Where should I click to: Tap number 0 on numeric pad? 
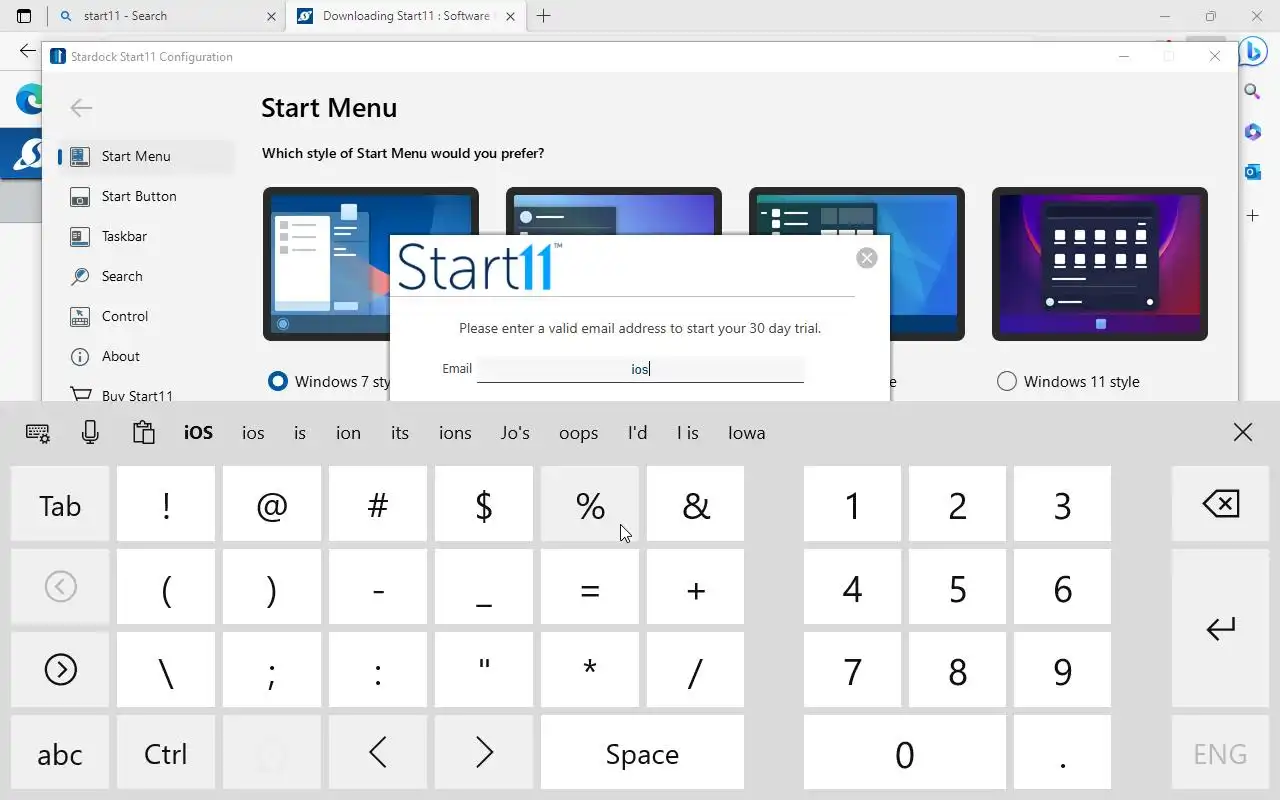click(x=905, y=752)
